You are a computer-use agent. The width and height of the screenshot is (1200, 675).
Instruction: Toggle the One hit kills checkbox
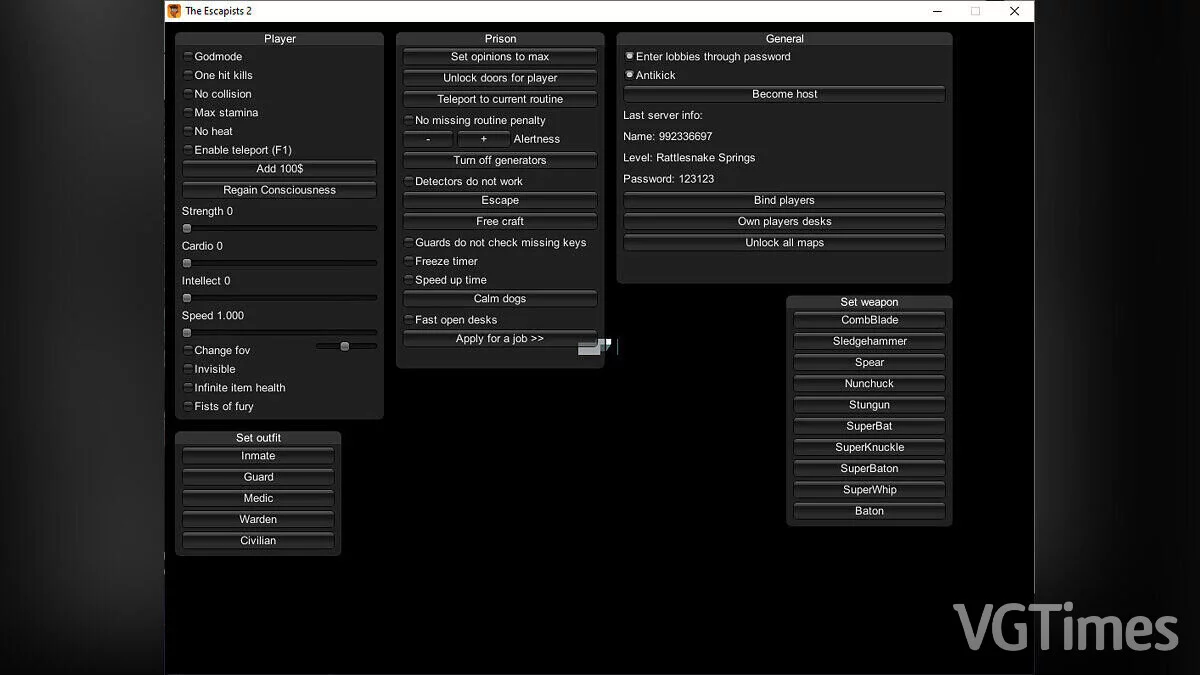(187, 75)
